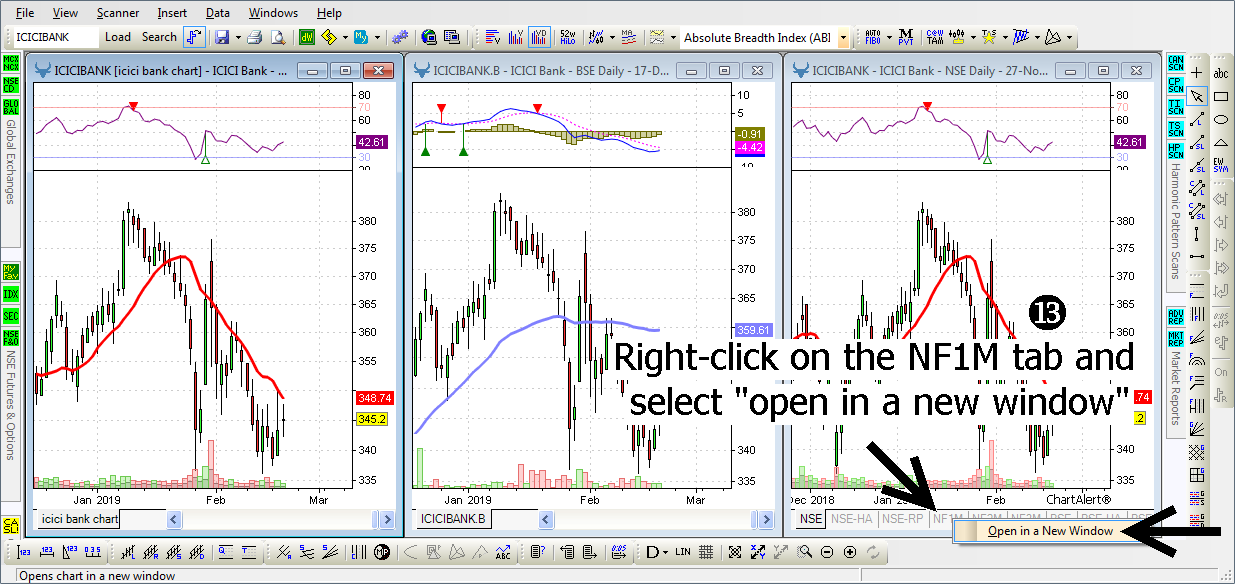Click the middle chart's horizontal scrollbar right arrow
This screenshot has height=584, width=1235.
tap(767, 519)
